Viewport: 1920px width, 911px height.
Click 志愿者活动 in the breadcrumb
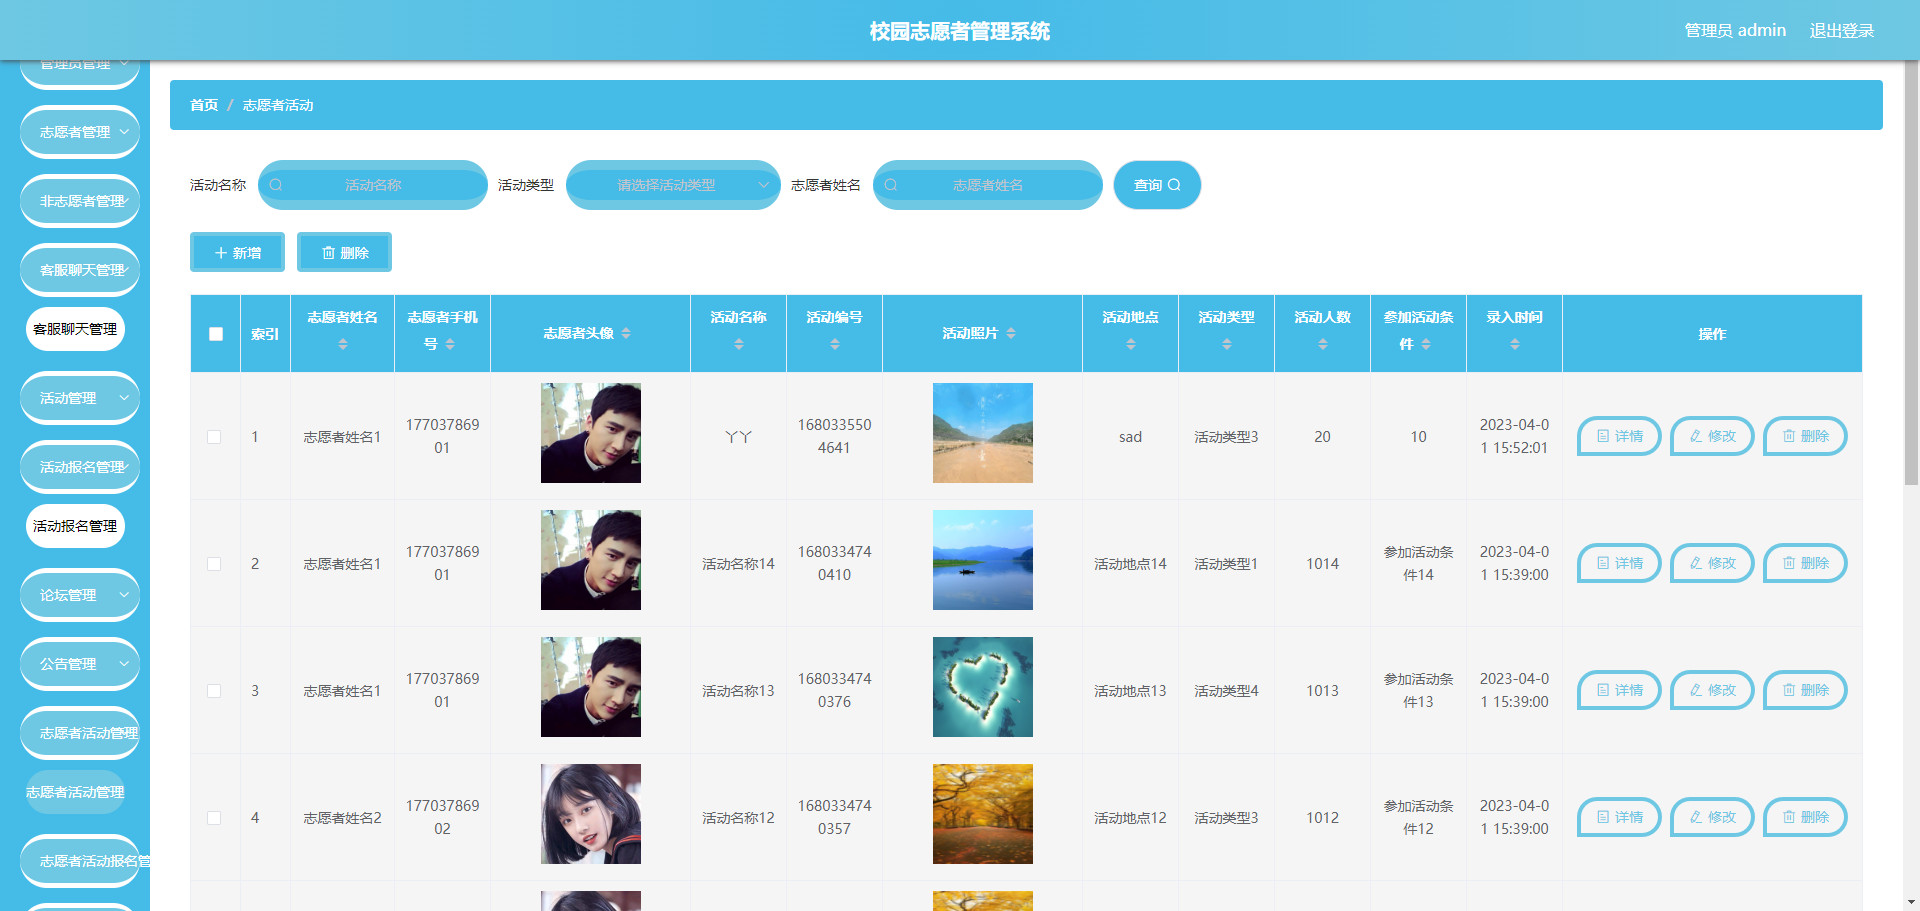point(278,105)
